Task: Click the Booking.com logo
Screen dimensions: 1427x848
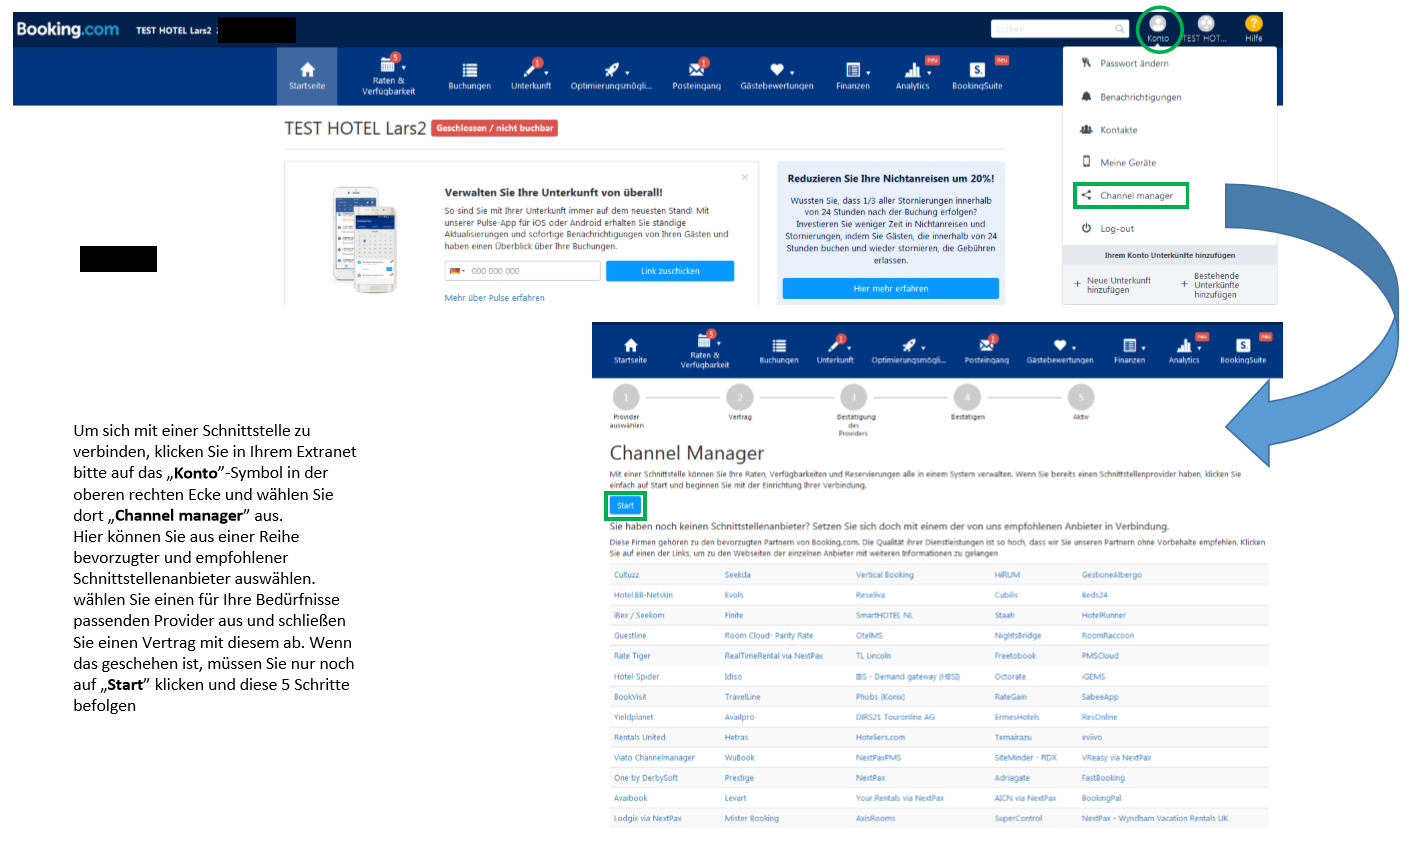Action: [67, 30]
